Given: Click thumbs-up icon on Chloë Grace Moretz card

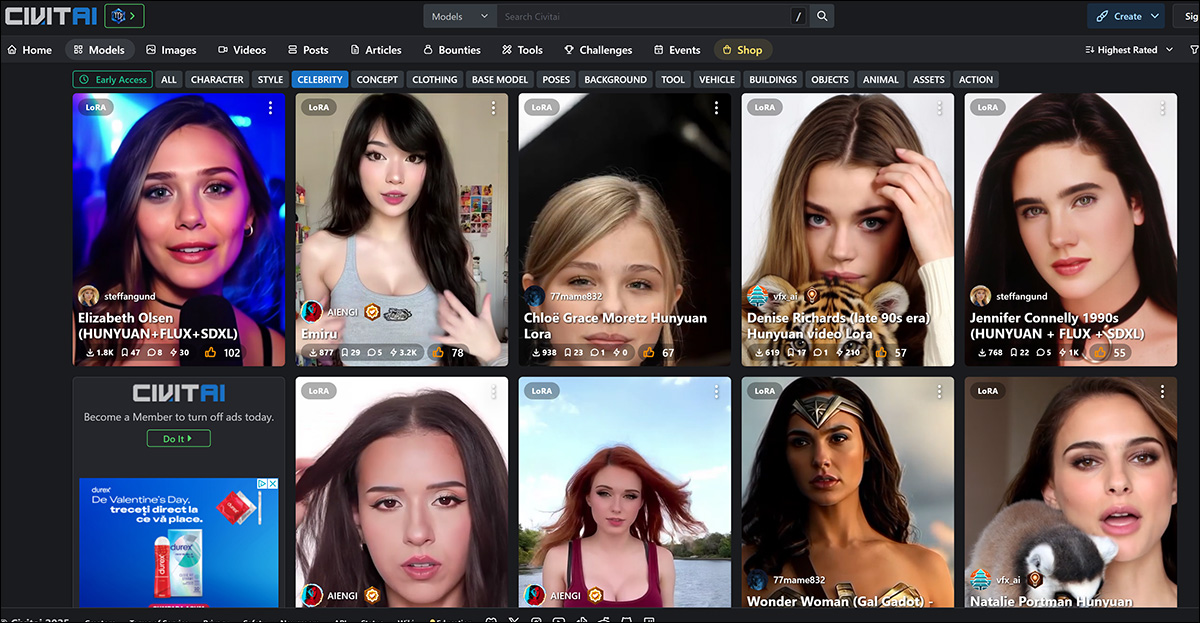Looking at the screenshot, I should (x=649, y=353).
